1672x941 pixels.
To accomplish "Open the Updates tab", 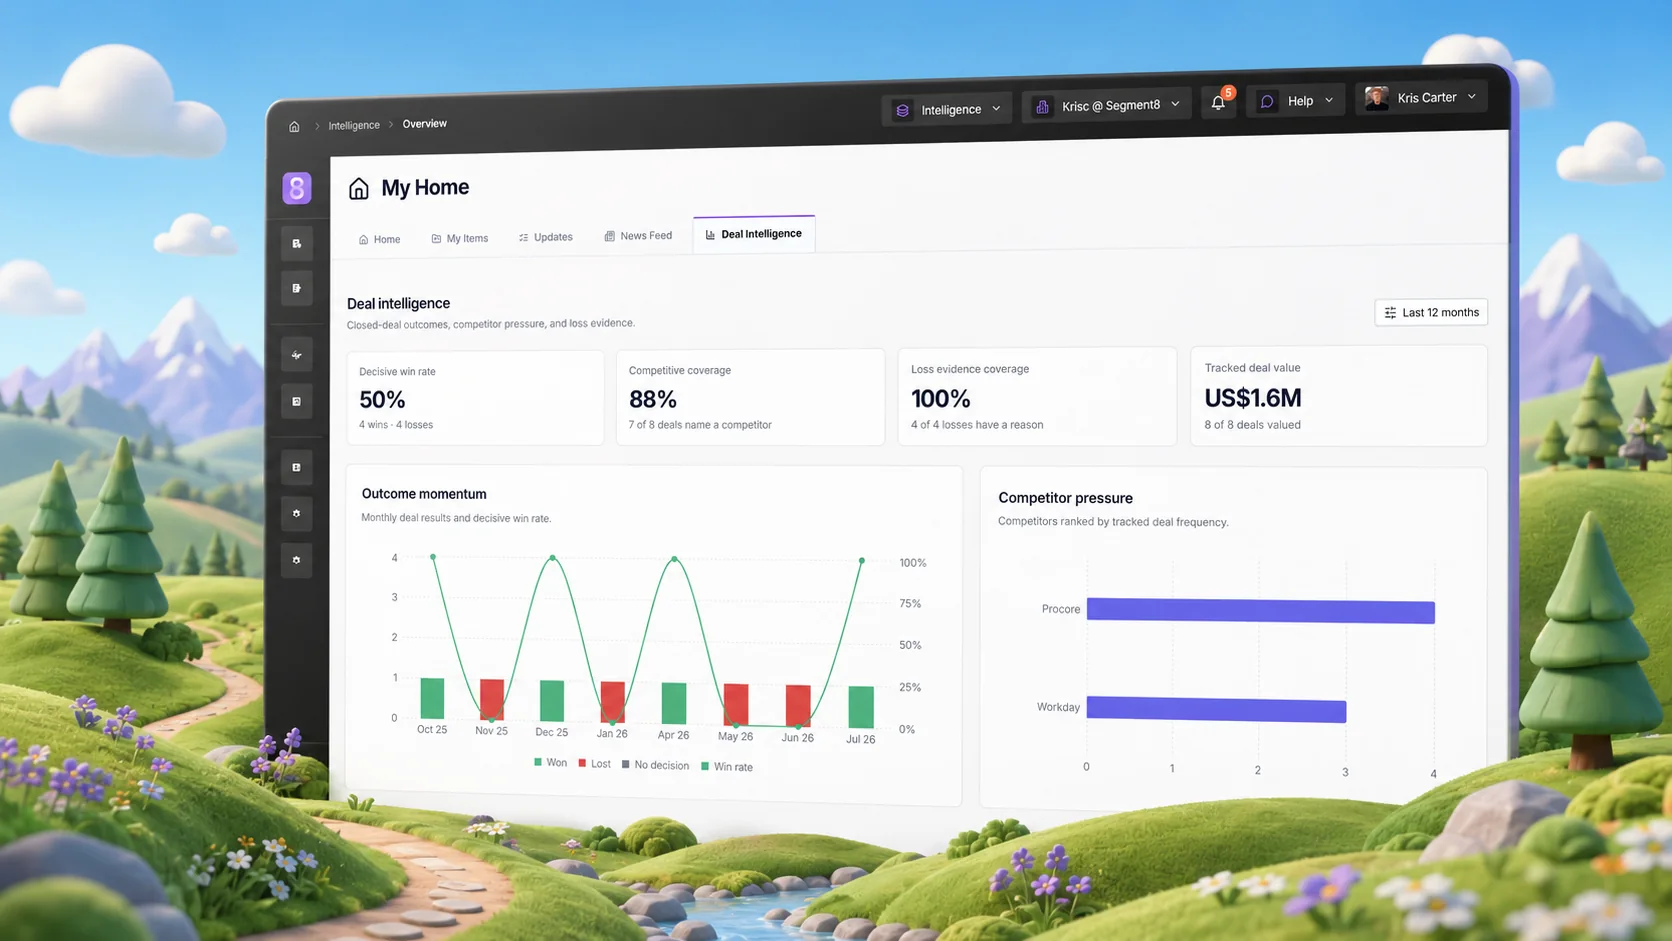I will coord(546,237).
